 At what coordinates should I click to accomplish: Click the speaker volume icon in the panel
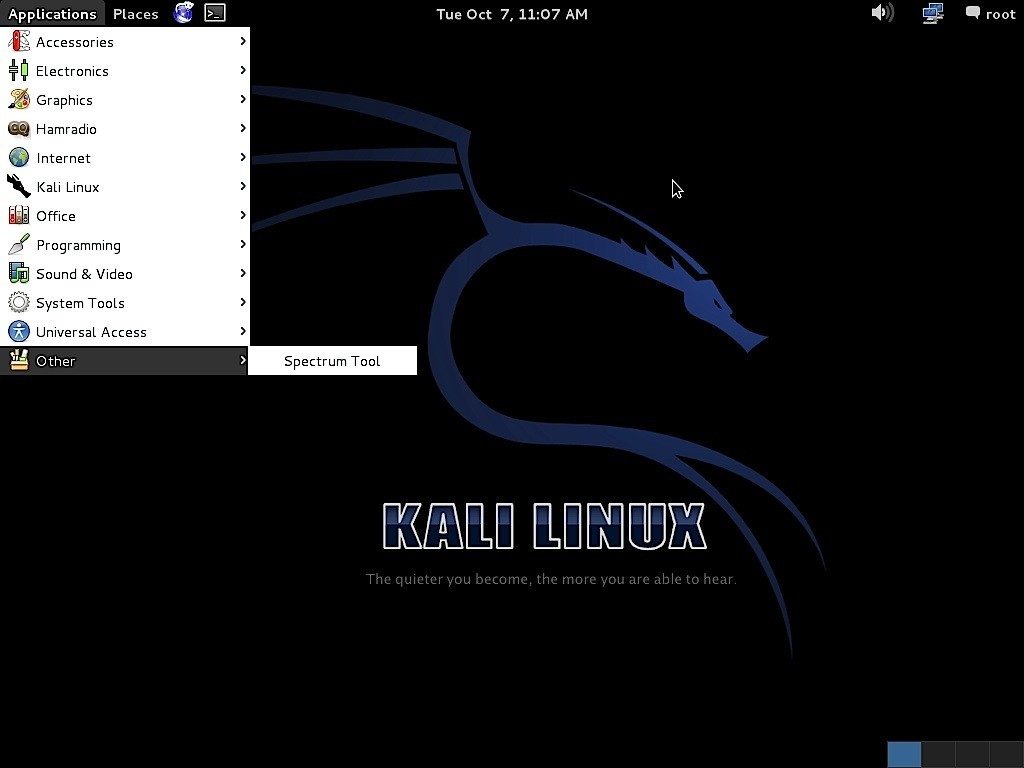(882, 13)
